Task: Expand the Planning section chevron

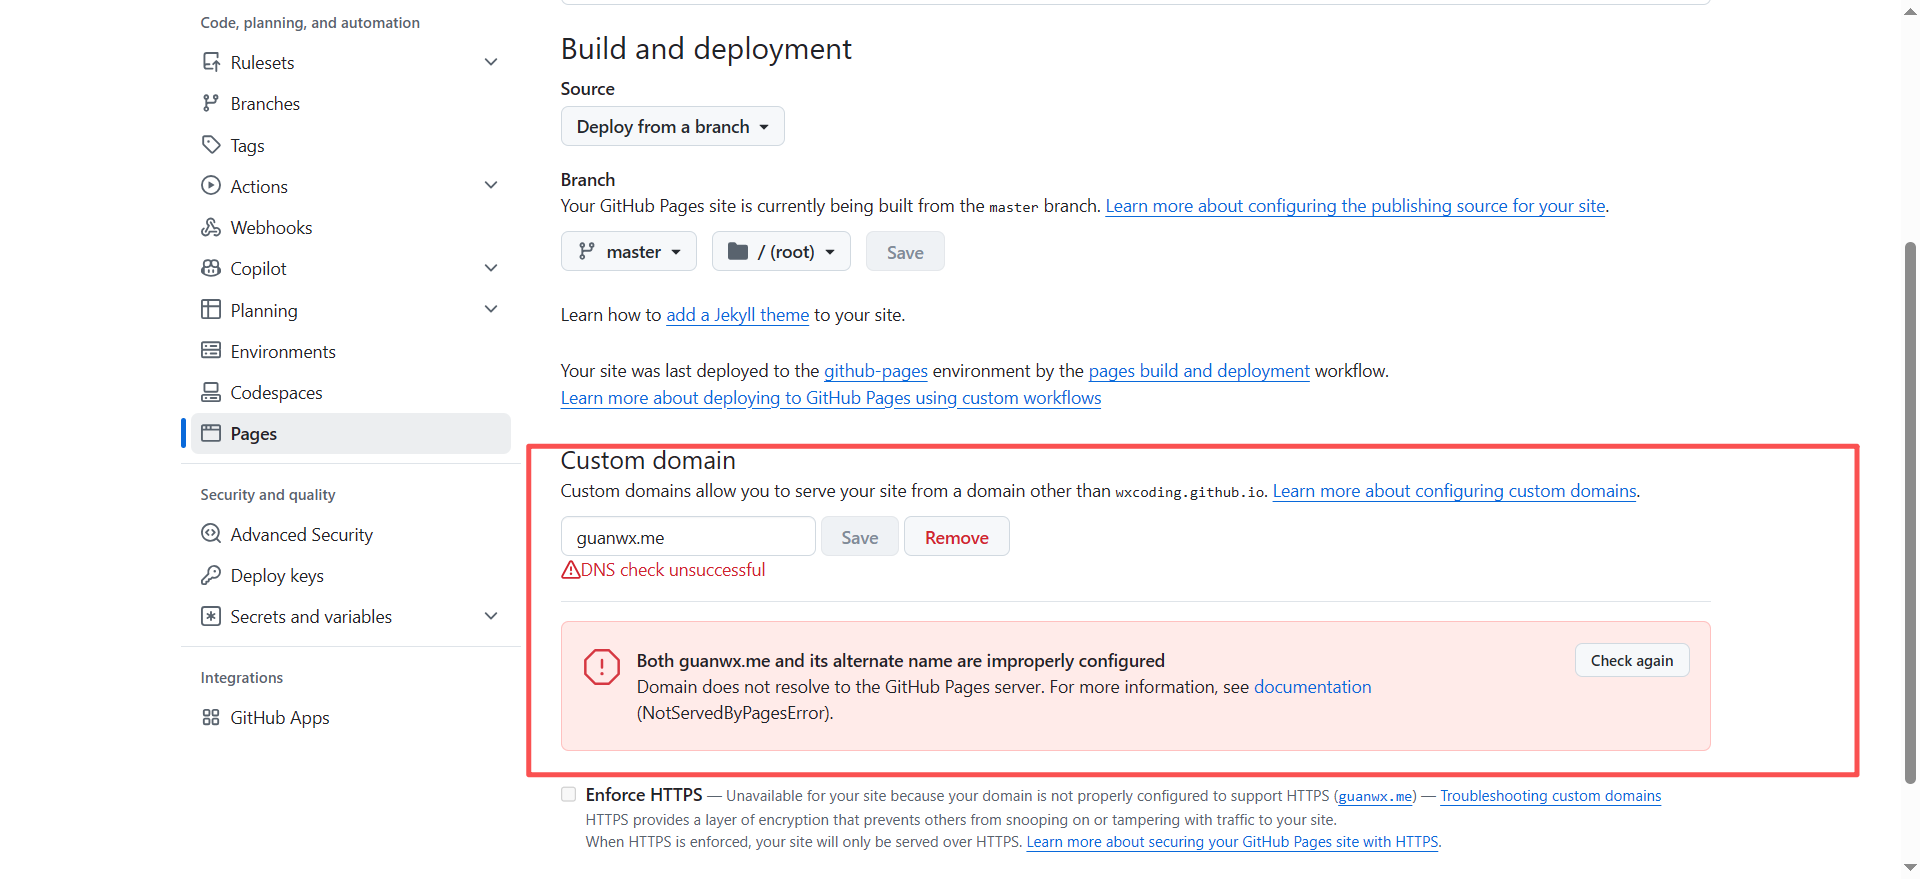Action: [x=491, y=309]
